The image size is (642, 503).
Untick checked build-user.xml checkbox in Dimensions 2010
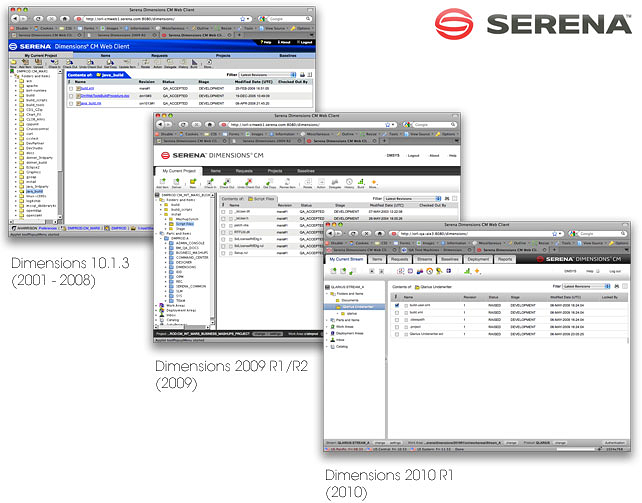(x=397, y=305)
